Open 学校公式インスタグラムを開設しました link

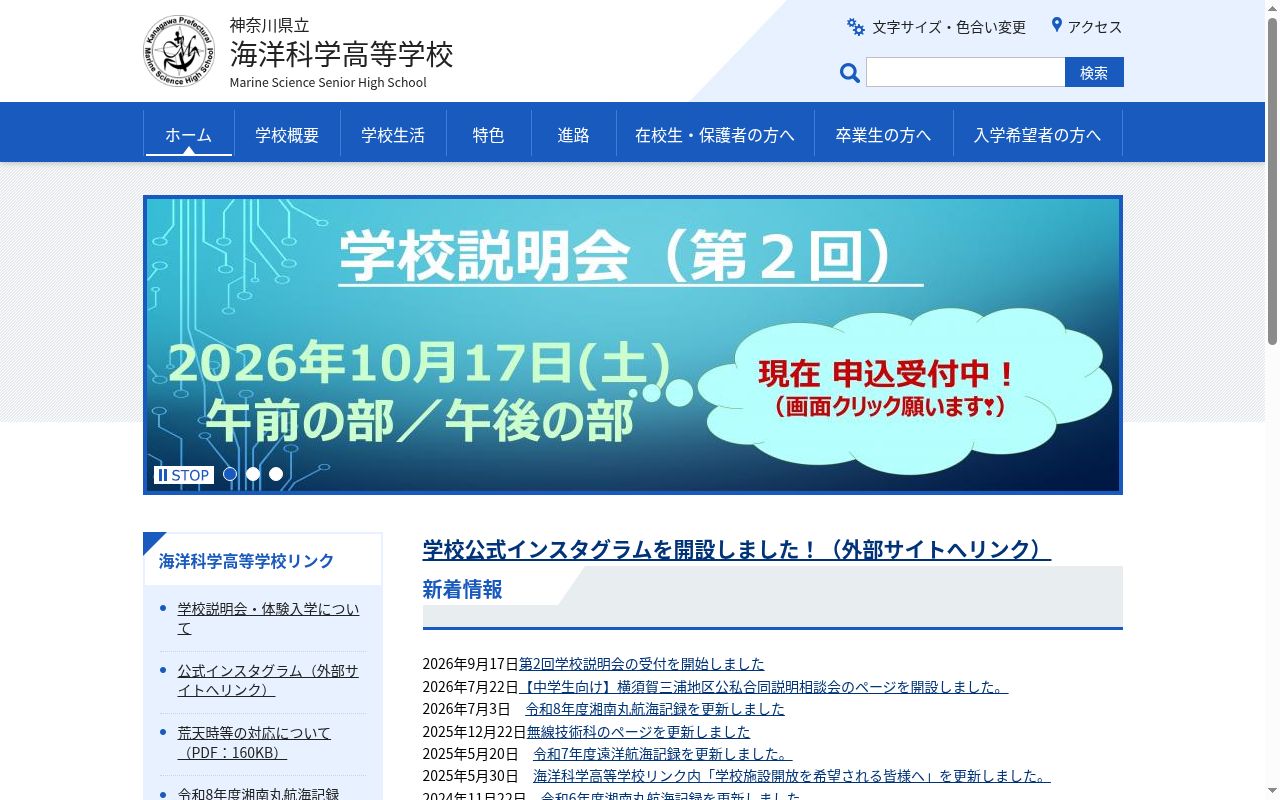click(x=736, y=549)
